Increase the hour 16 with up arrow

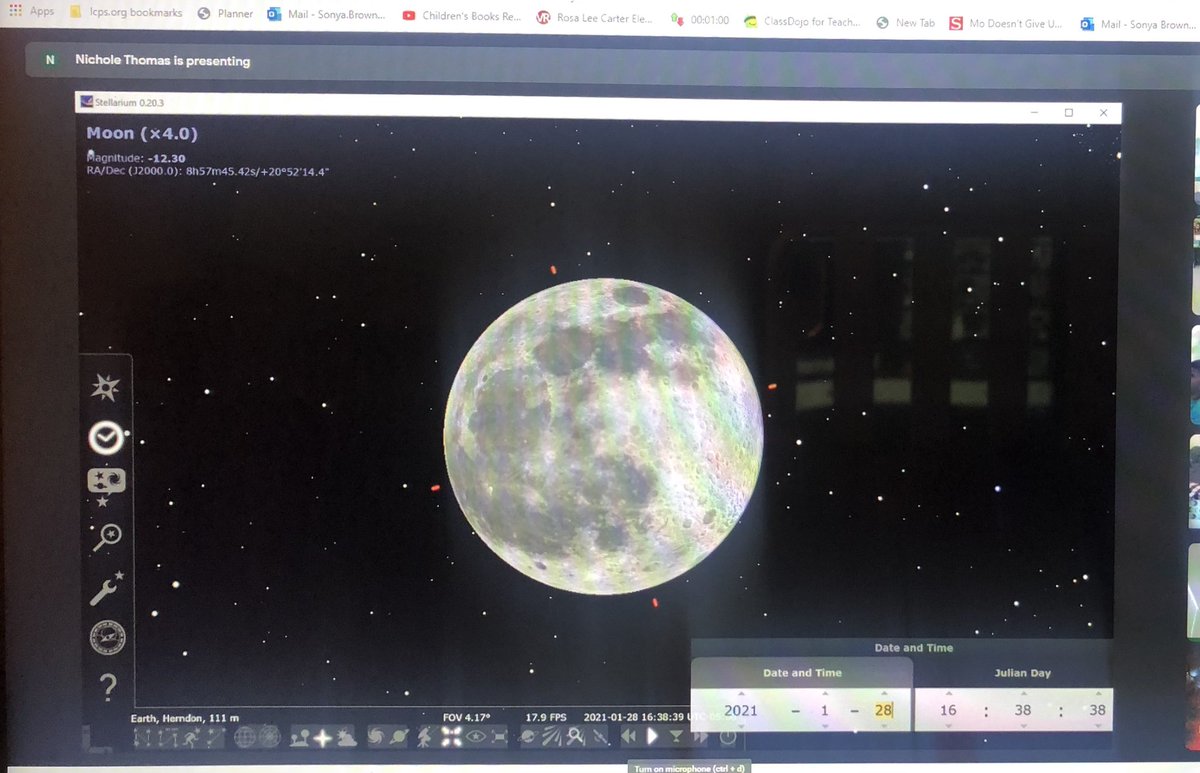point(948,693)
